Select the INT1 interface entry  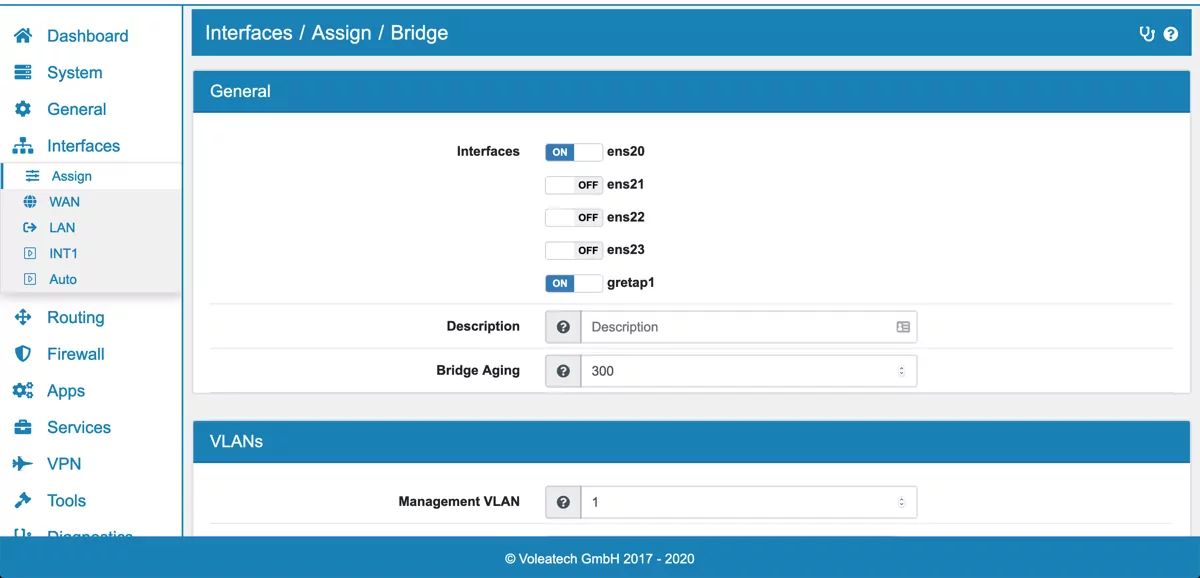tap(65, 253)
